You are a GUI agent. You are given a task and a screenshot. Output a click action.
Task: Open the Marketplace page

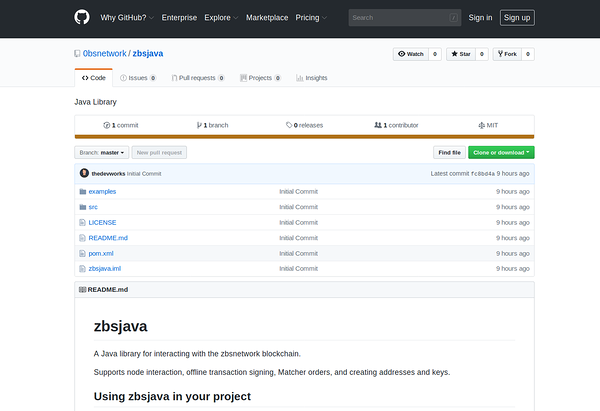coord(267,18)
